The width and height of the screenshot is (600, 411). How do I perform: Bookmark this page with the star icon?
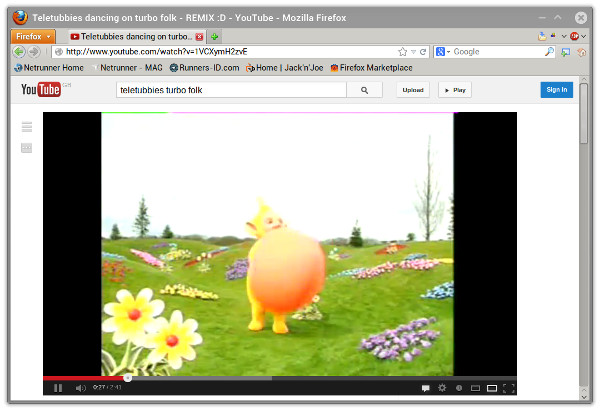(x=403, y=52)
